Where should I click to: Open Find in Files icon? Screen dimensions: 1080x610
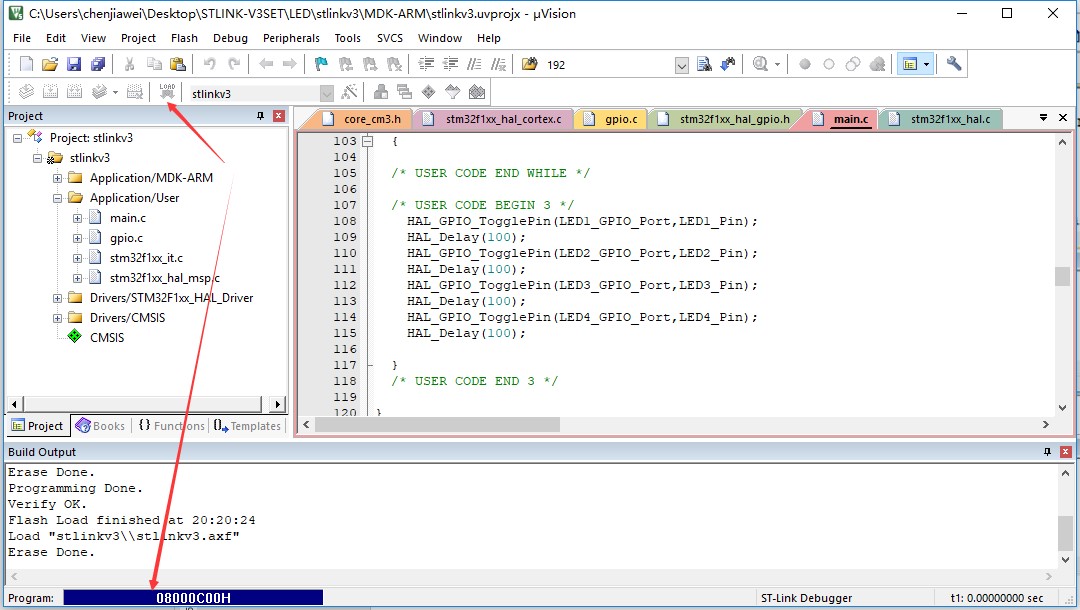[x=530, y=64]
